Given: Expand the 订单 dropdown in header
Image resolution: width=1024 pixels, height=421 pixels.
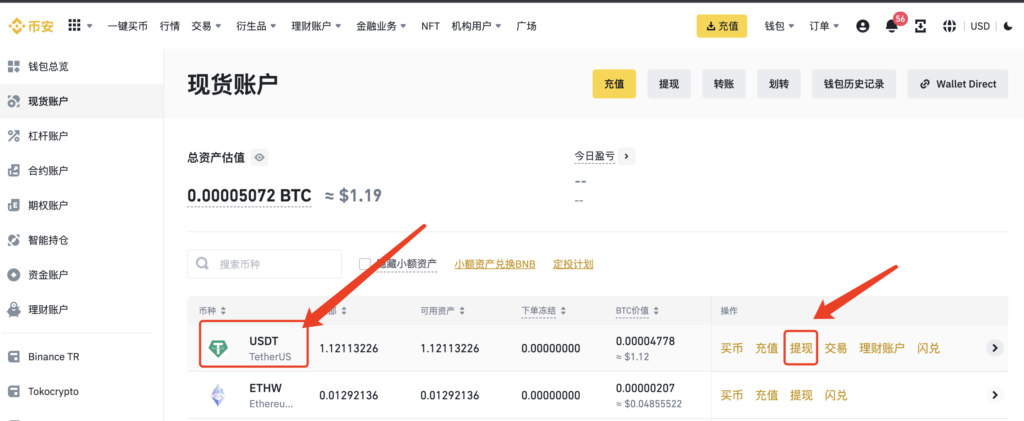Looking at the screenshot, I should tap(824, 26).
